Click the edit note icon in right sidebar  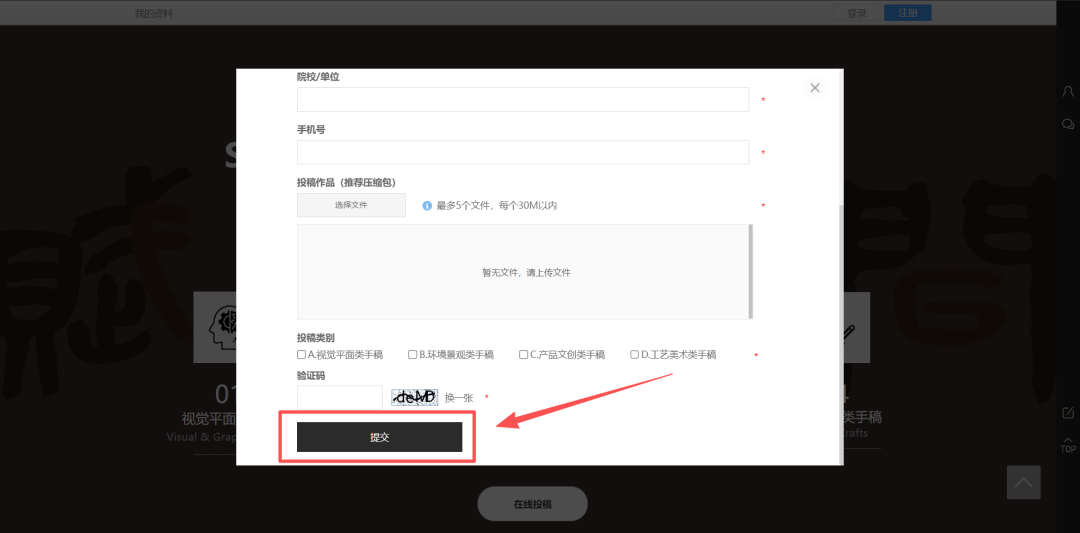(x=1068, y=413)
